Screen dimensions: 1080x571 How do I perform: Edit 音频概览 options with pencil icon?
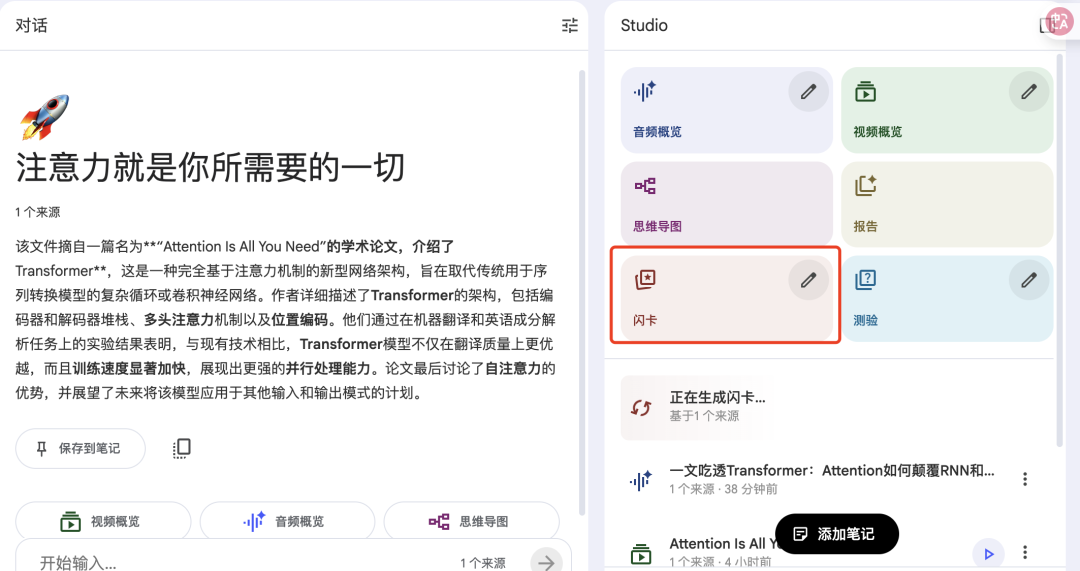click(x=809, y=92)
